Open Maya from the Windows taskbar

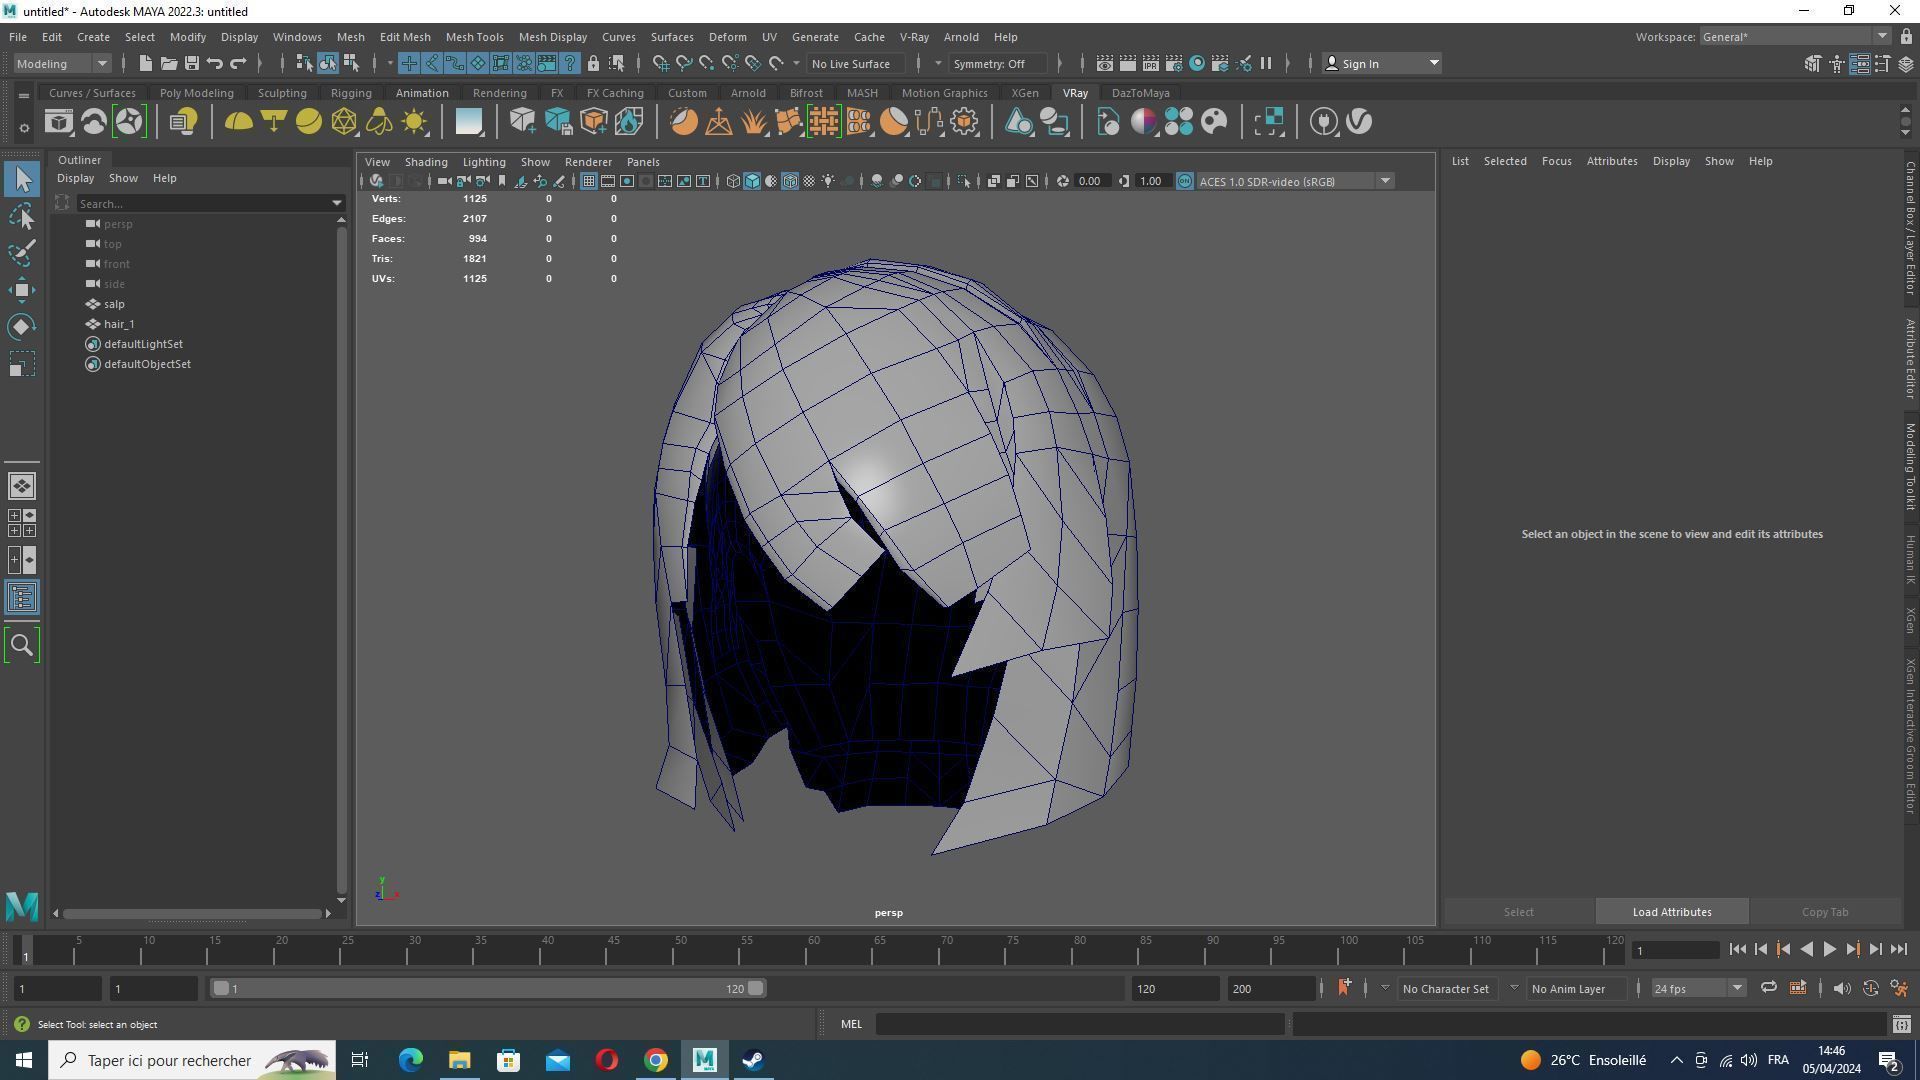[x=705, y=1060]
